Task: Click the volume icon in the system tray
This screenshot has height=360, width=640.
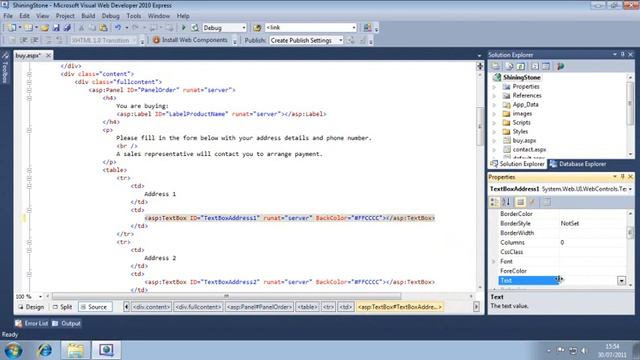Action: (x=584, y=350)
